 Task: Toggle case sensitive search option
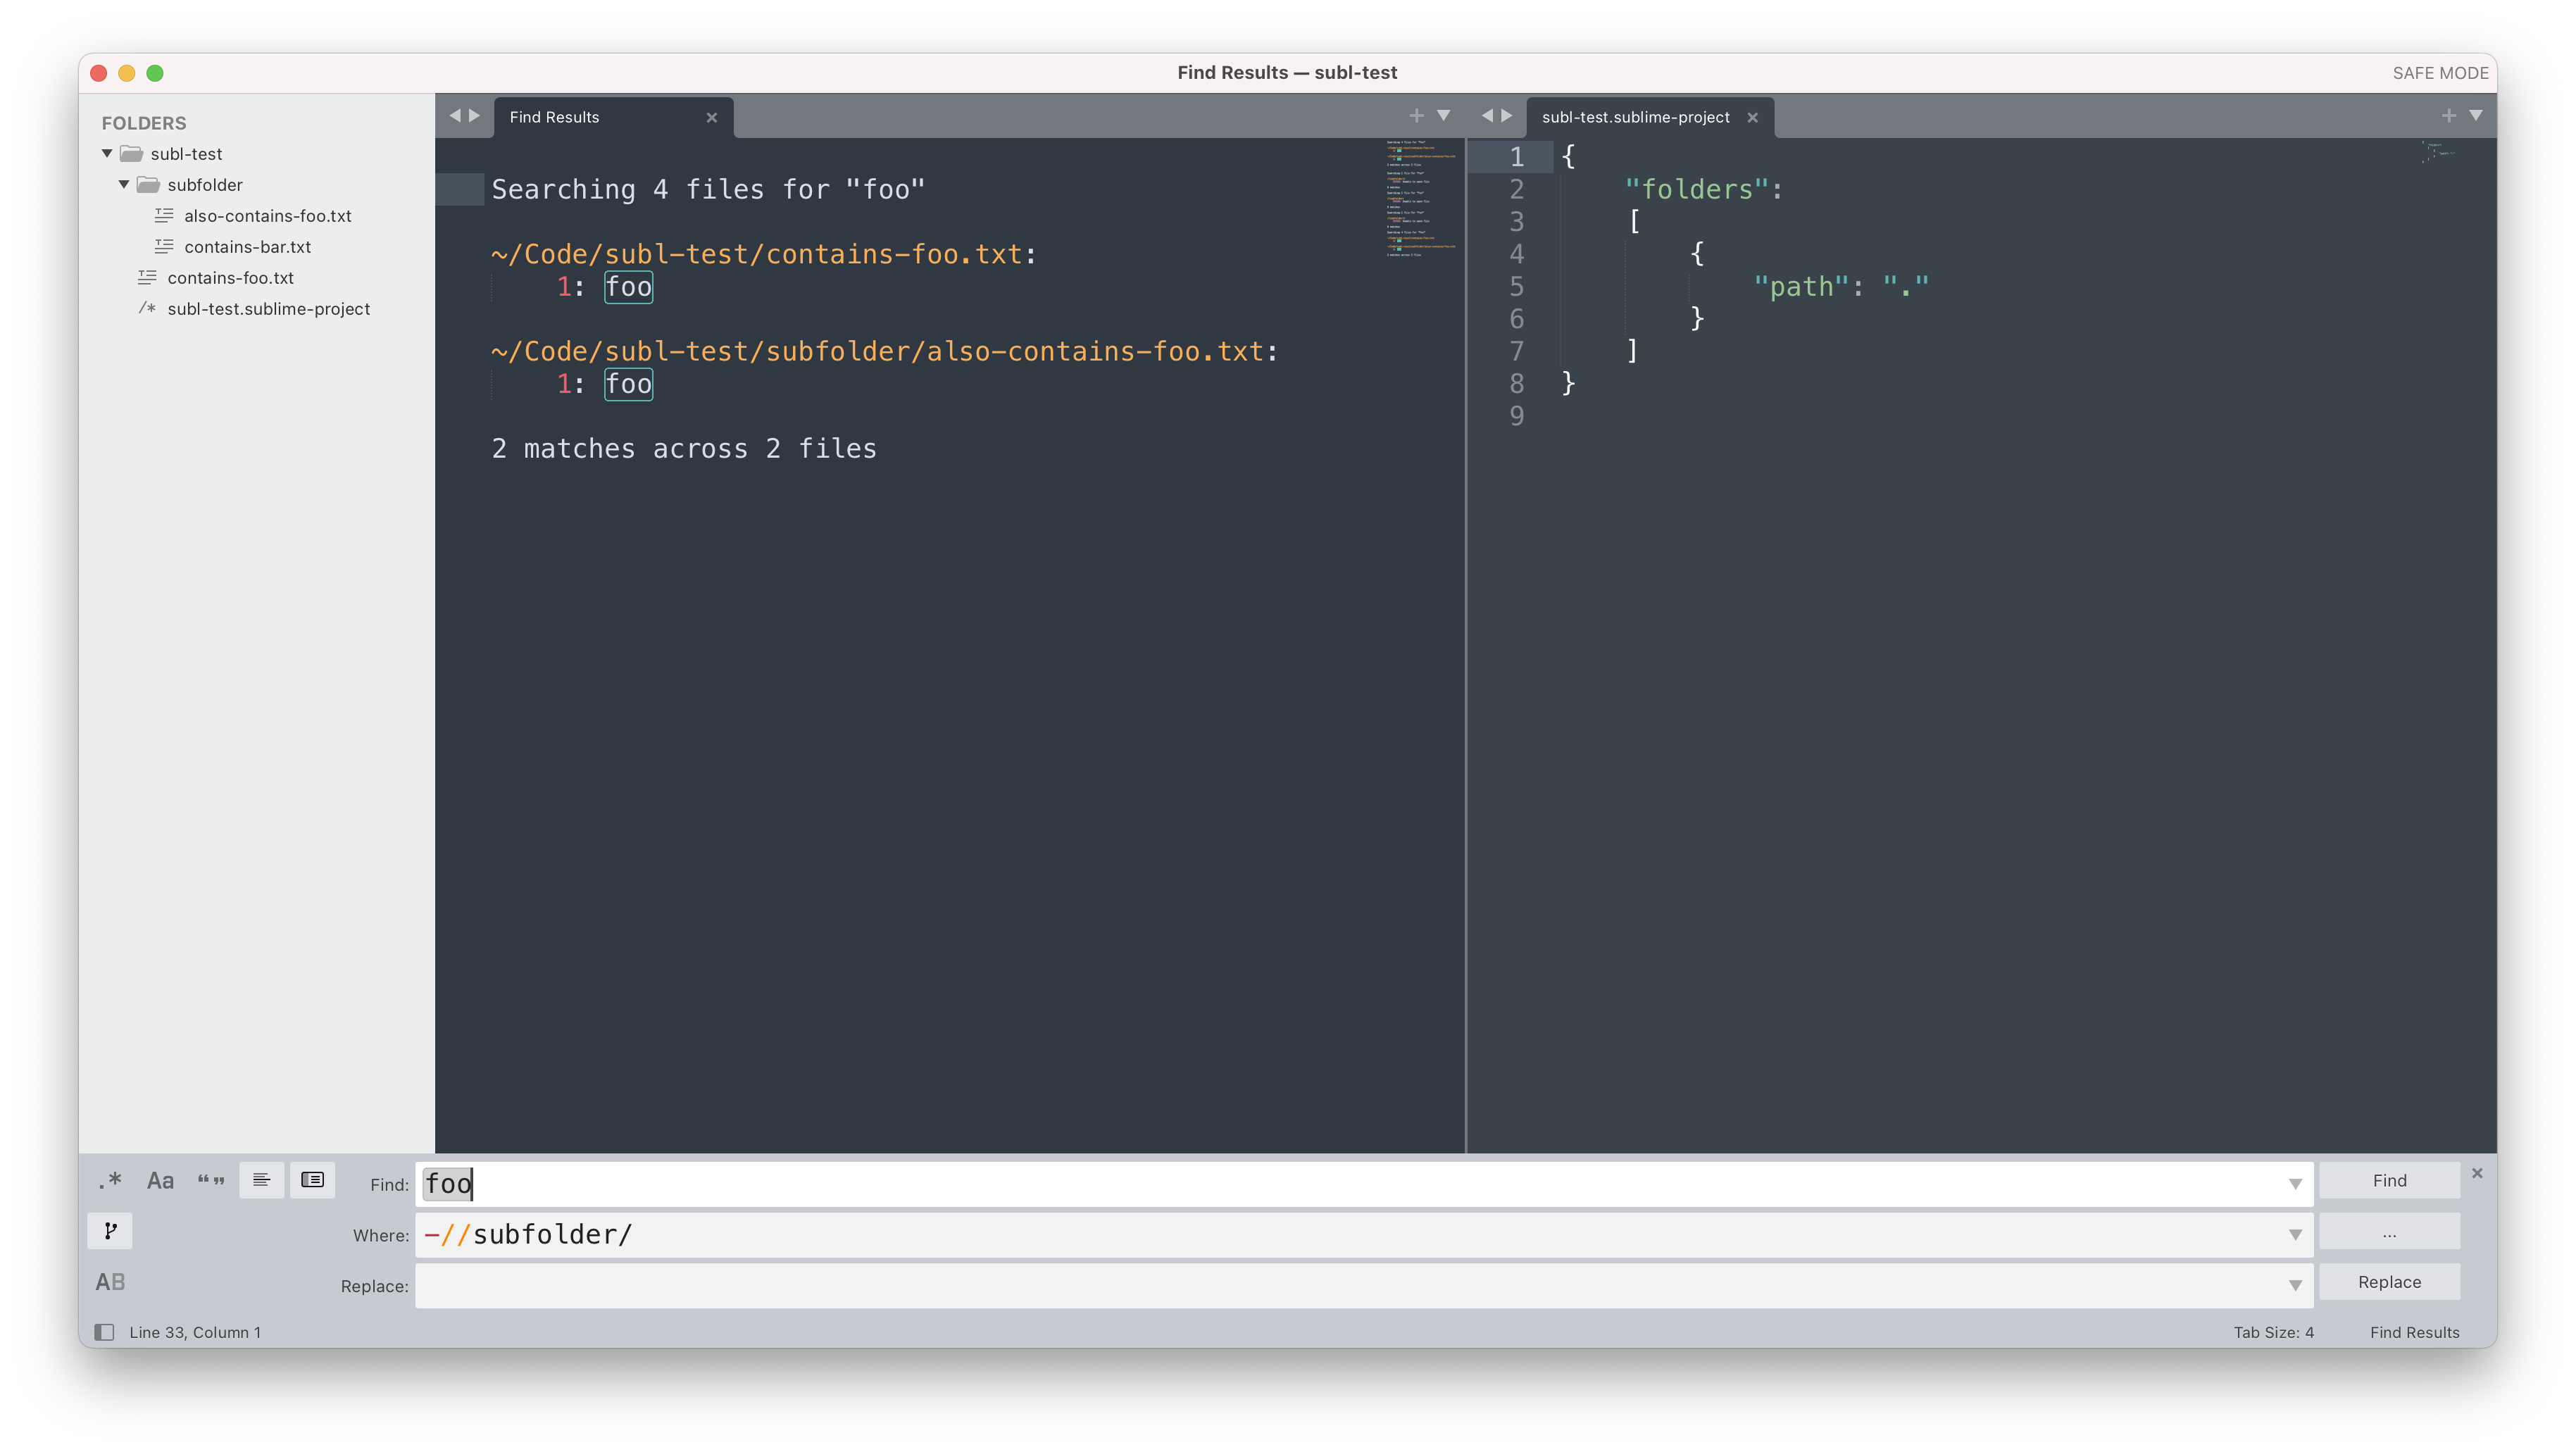click(x=160, y=1180)
